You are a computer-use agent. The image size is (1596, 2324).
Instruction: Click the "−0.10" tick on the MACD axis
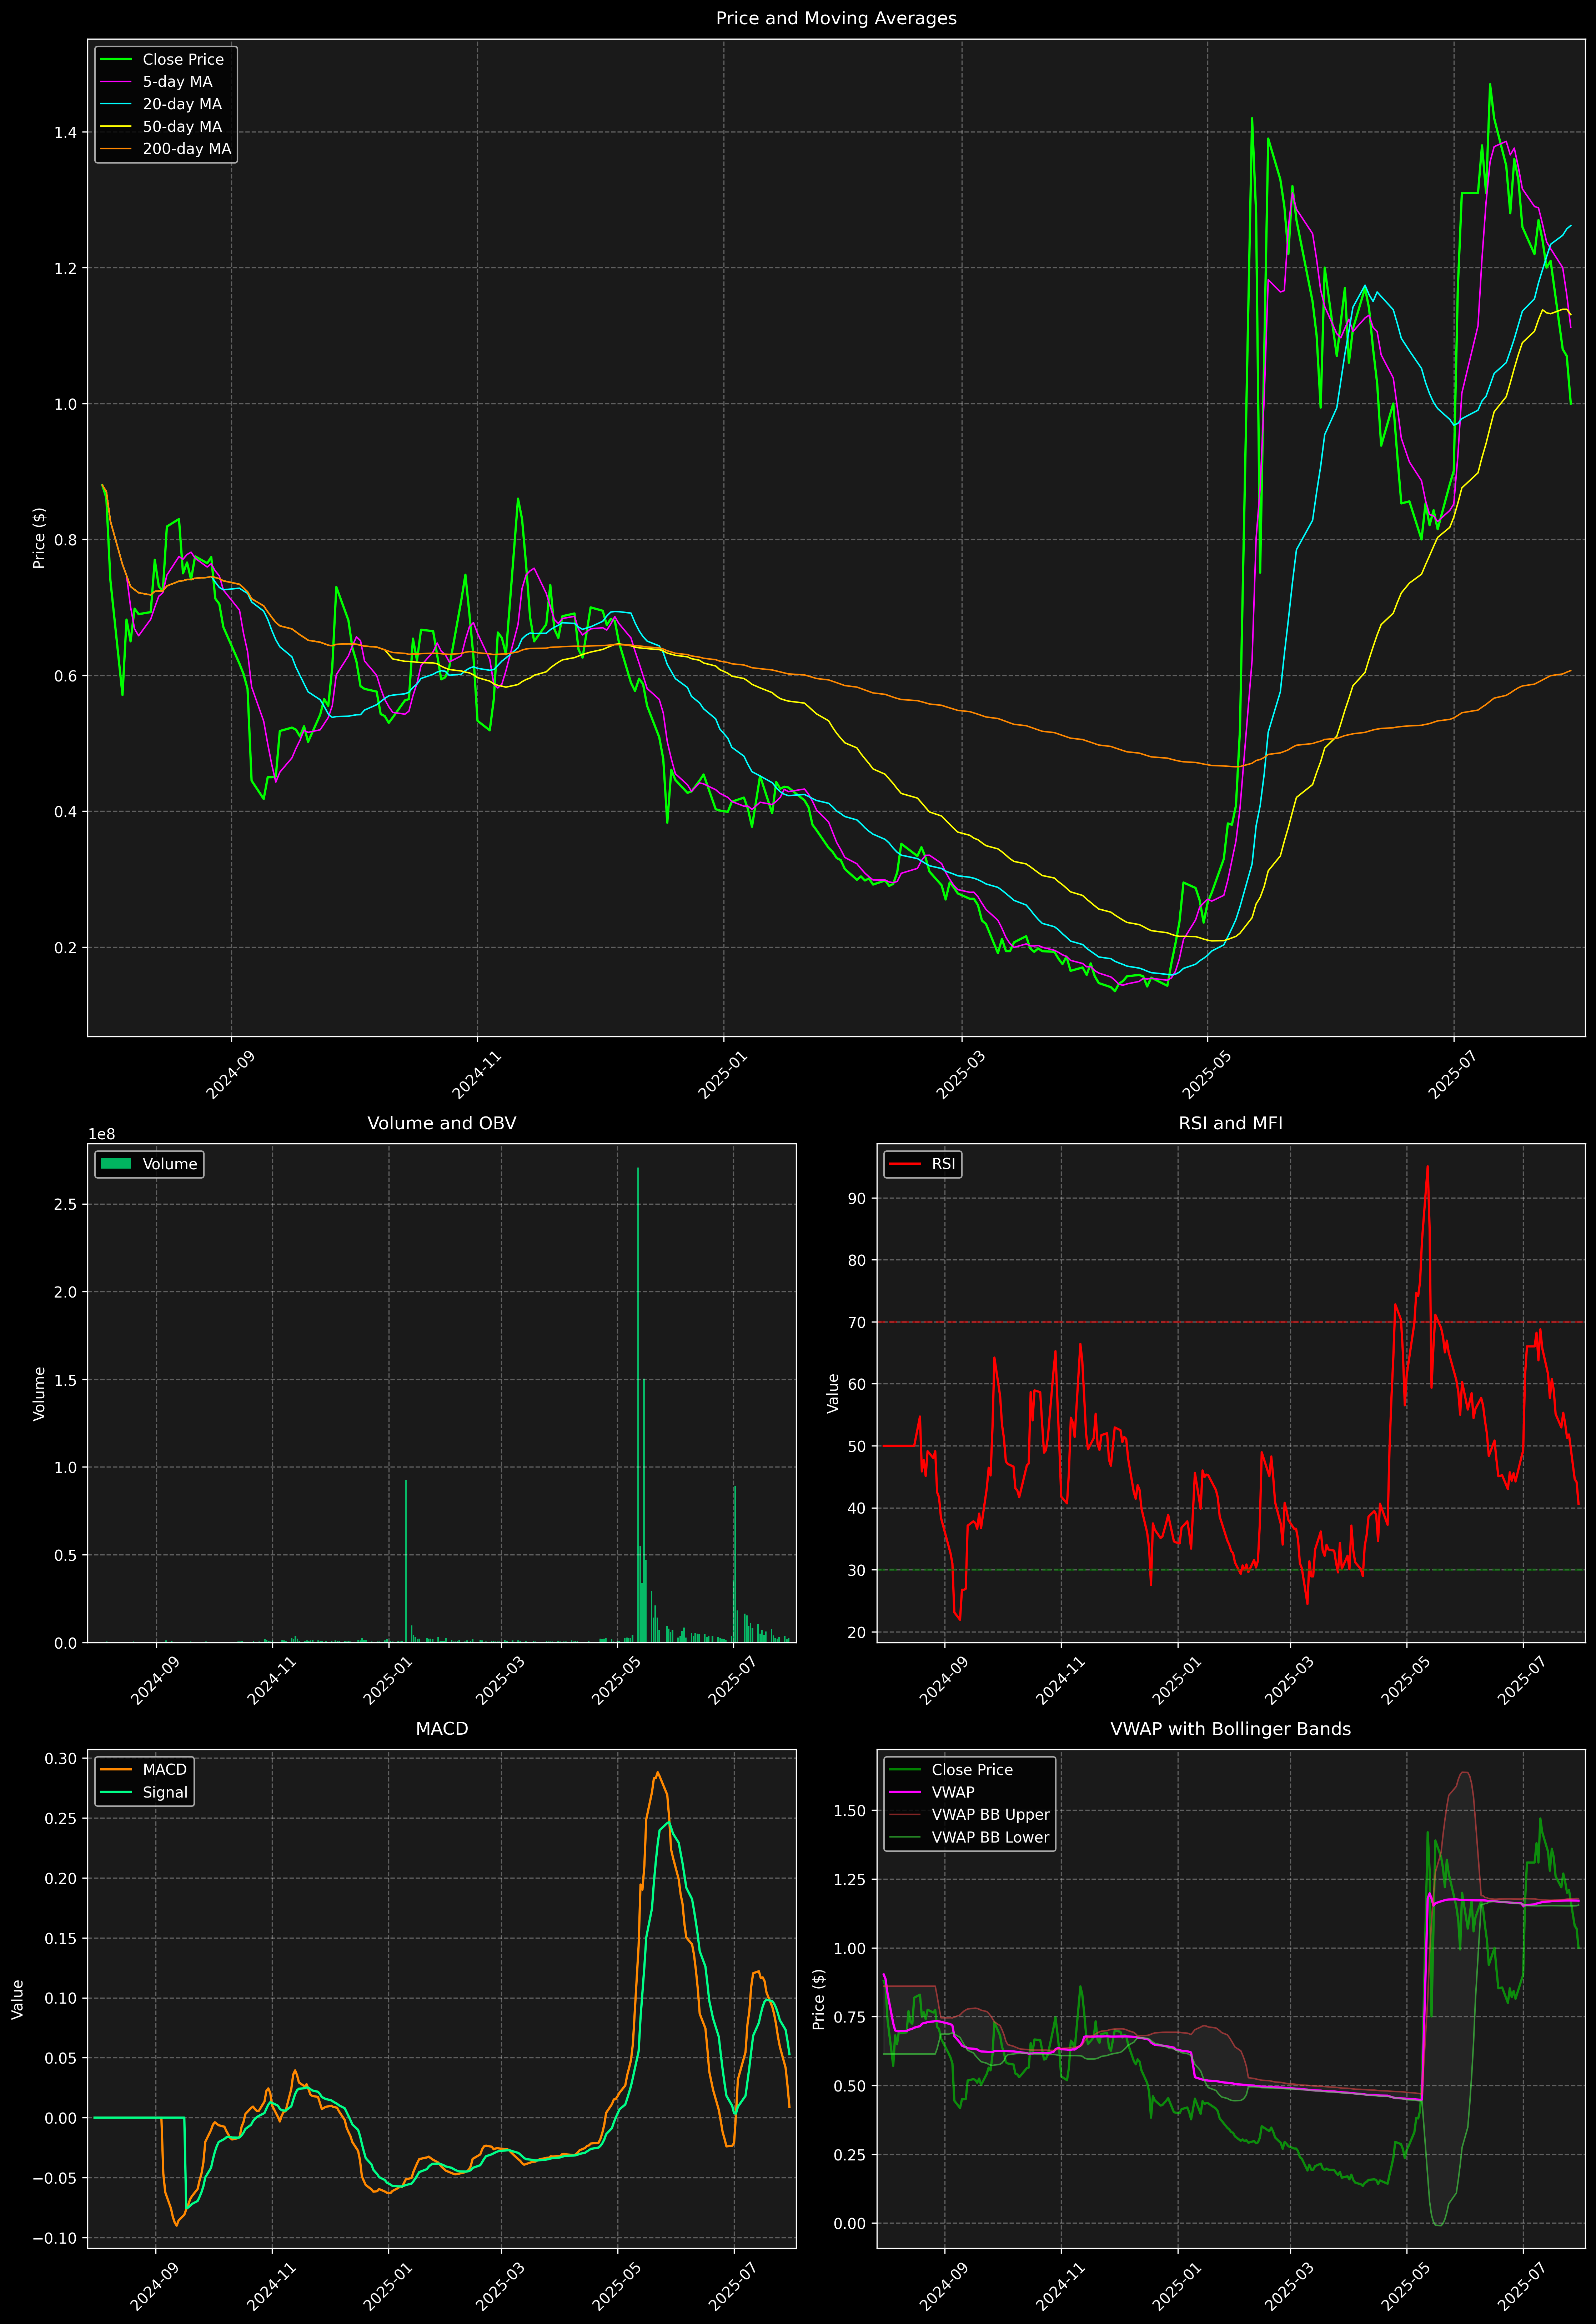pos(55,2238)
